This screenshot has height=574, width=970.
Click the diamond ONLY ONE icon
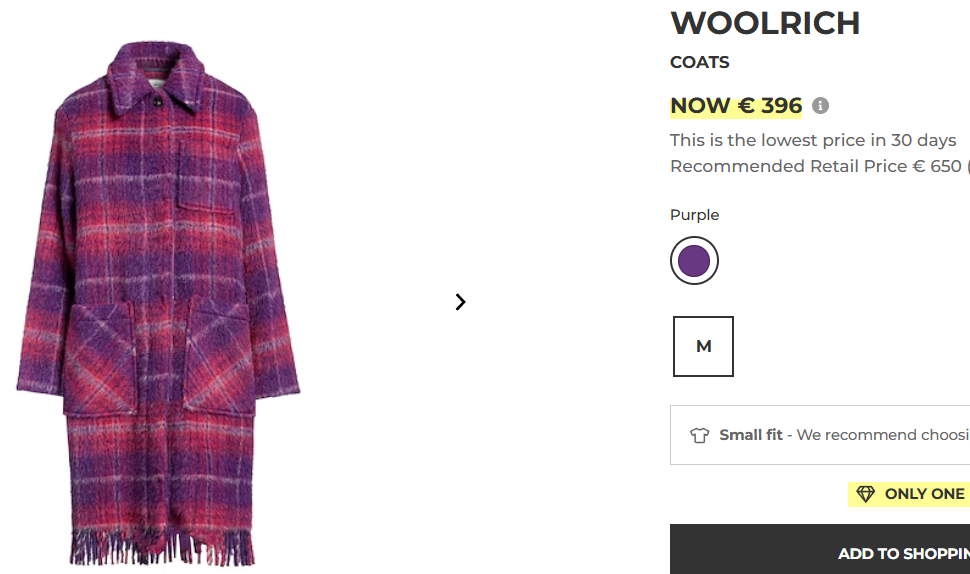[x=865, y=494]
